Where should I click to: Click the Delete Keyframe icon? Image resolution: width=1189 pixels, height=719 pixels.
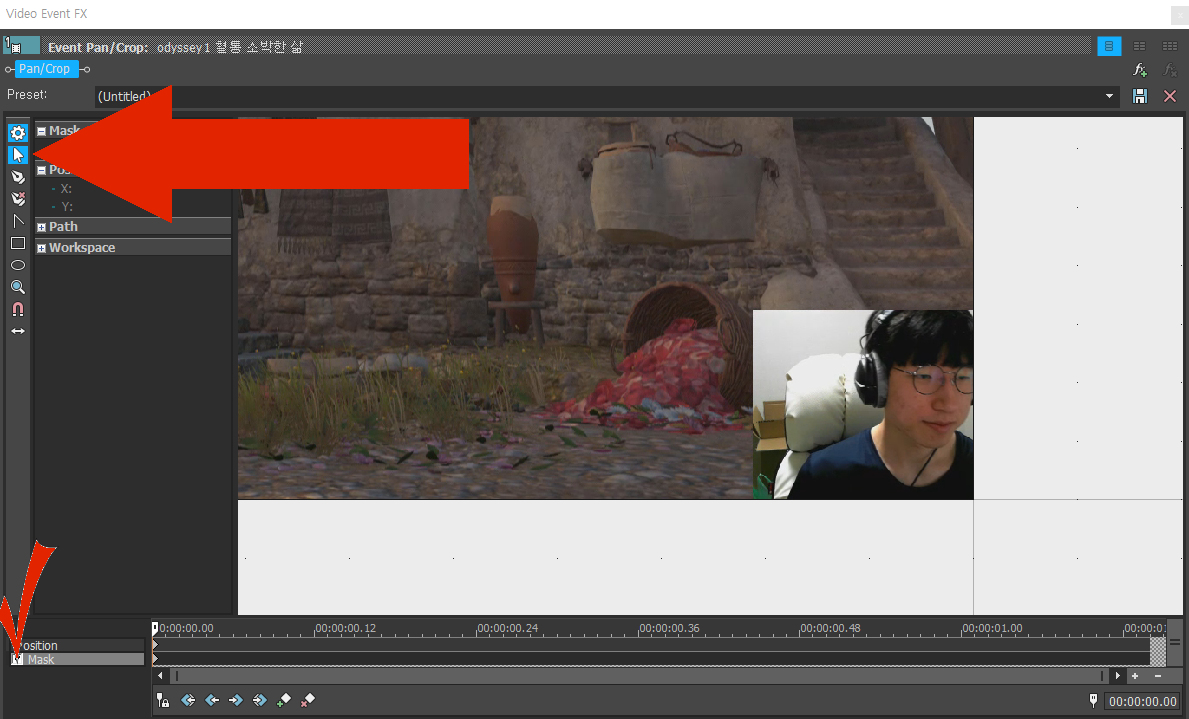[x=307, y=700]
